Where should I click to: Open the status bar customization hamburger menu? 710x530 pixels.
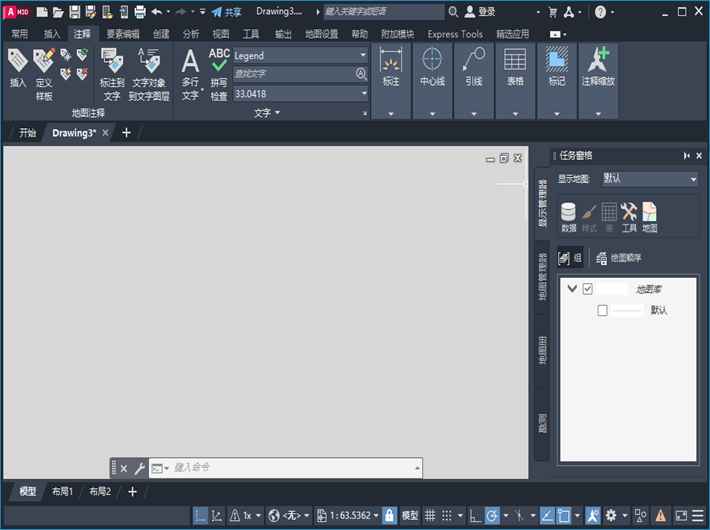point(698,516)
